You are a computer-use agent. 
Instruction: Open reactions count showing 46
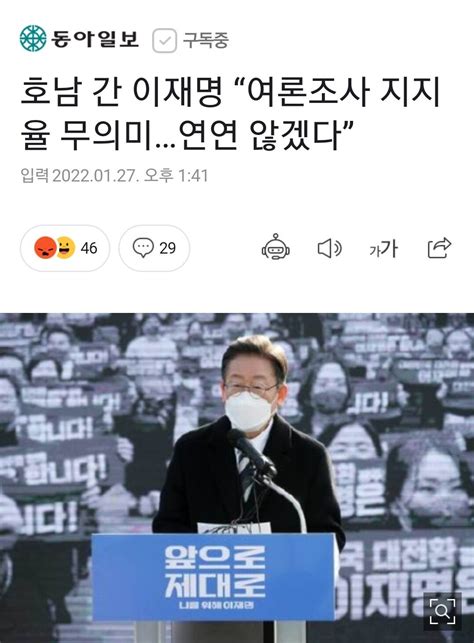[x=65, y=248]
